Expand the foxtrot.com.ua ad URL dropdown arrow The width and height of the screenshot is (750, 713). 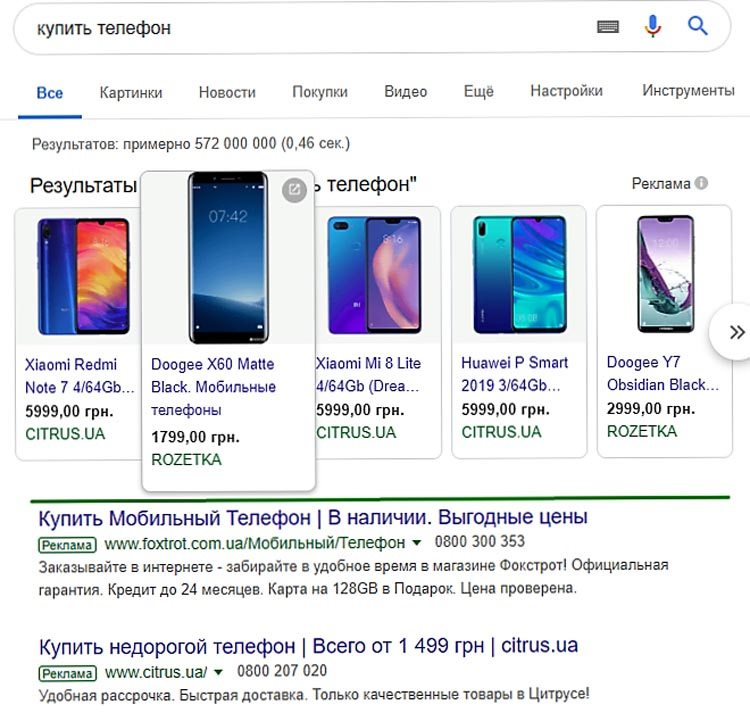pyautogui.click(x=417, y=542)
